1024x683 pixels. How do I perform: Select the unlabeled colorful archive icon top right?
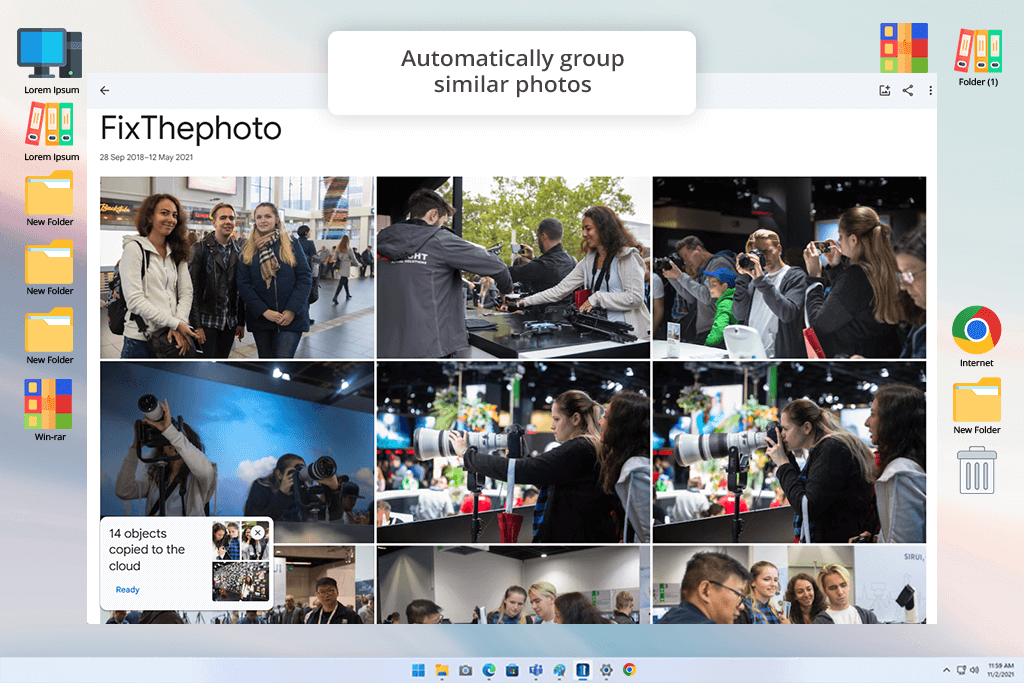coord(904,48)
